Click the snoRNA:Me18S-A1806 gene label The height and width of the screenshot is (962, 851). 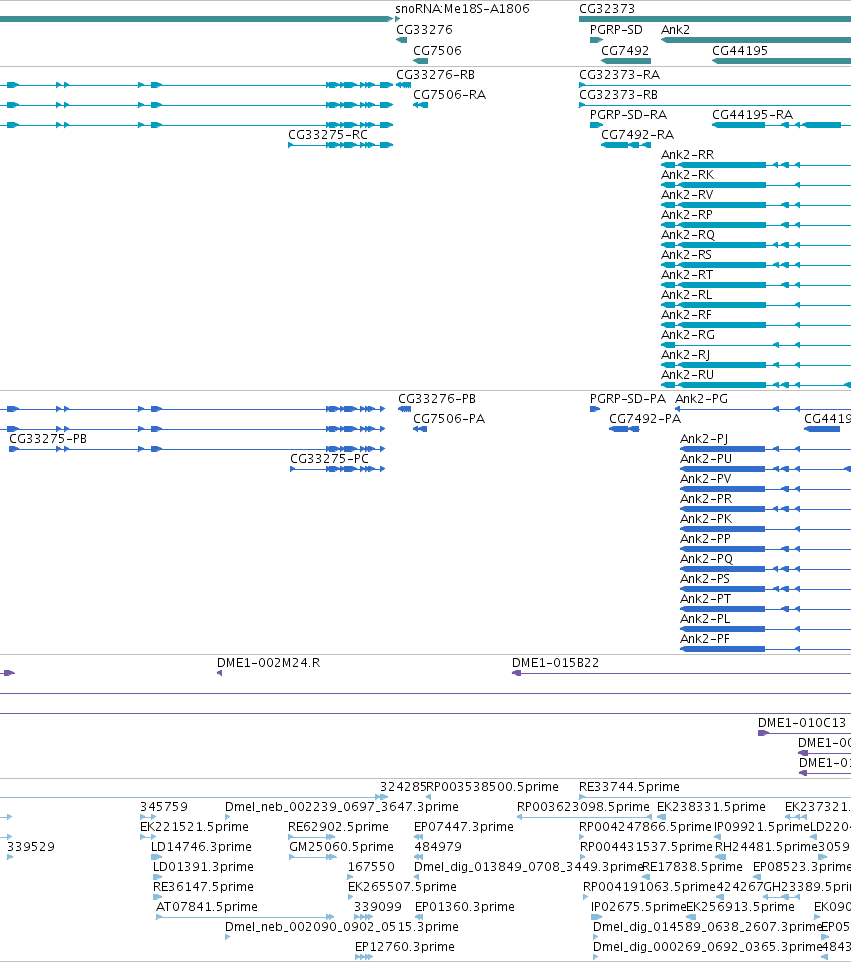(462, 9)
